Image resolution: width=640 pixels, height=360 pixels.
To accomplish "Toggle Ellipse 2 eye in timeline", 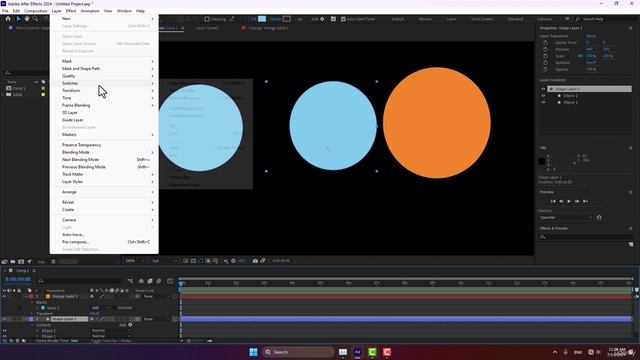I will point(4,331).
